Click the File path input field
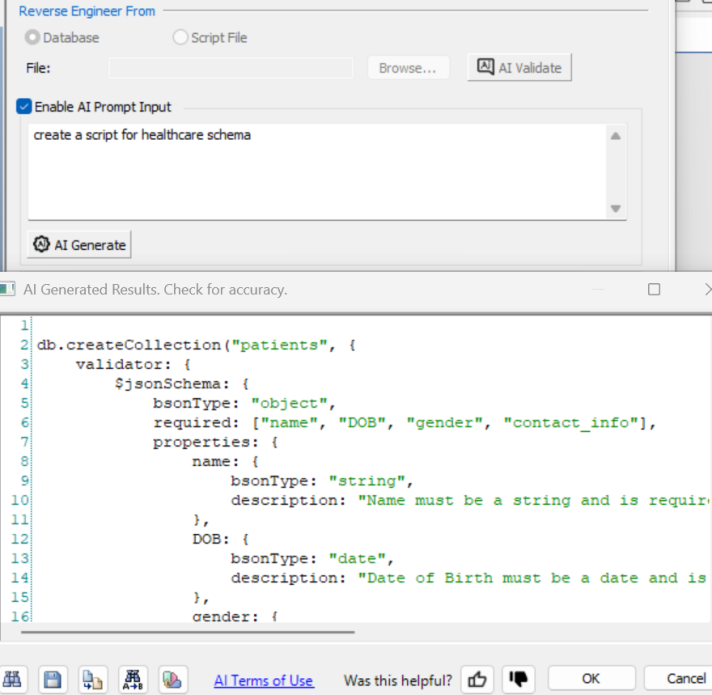Screen dimensions: 712x695 coord(231,68)
